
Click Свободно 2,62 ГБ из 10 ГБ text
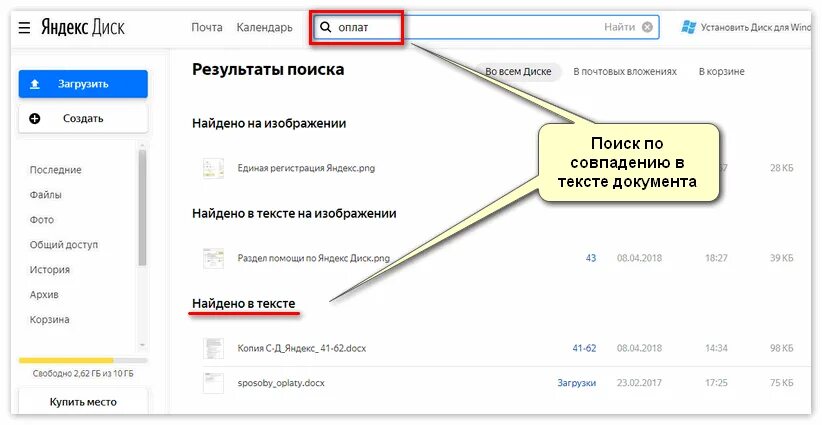(83, 374)
